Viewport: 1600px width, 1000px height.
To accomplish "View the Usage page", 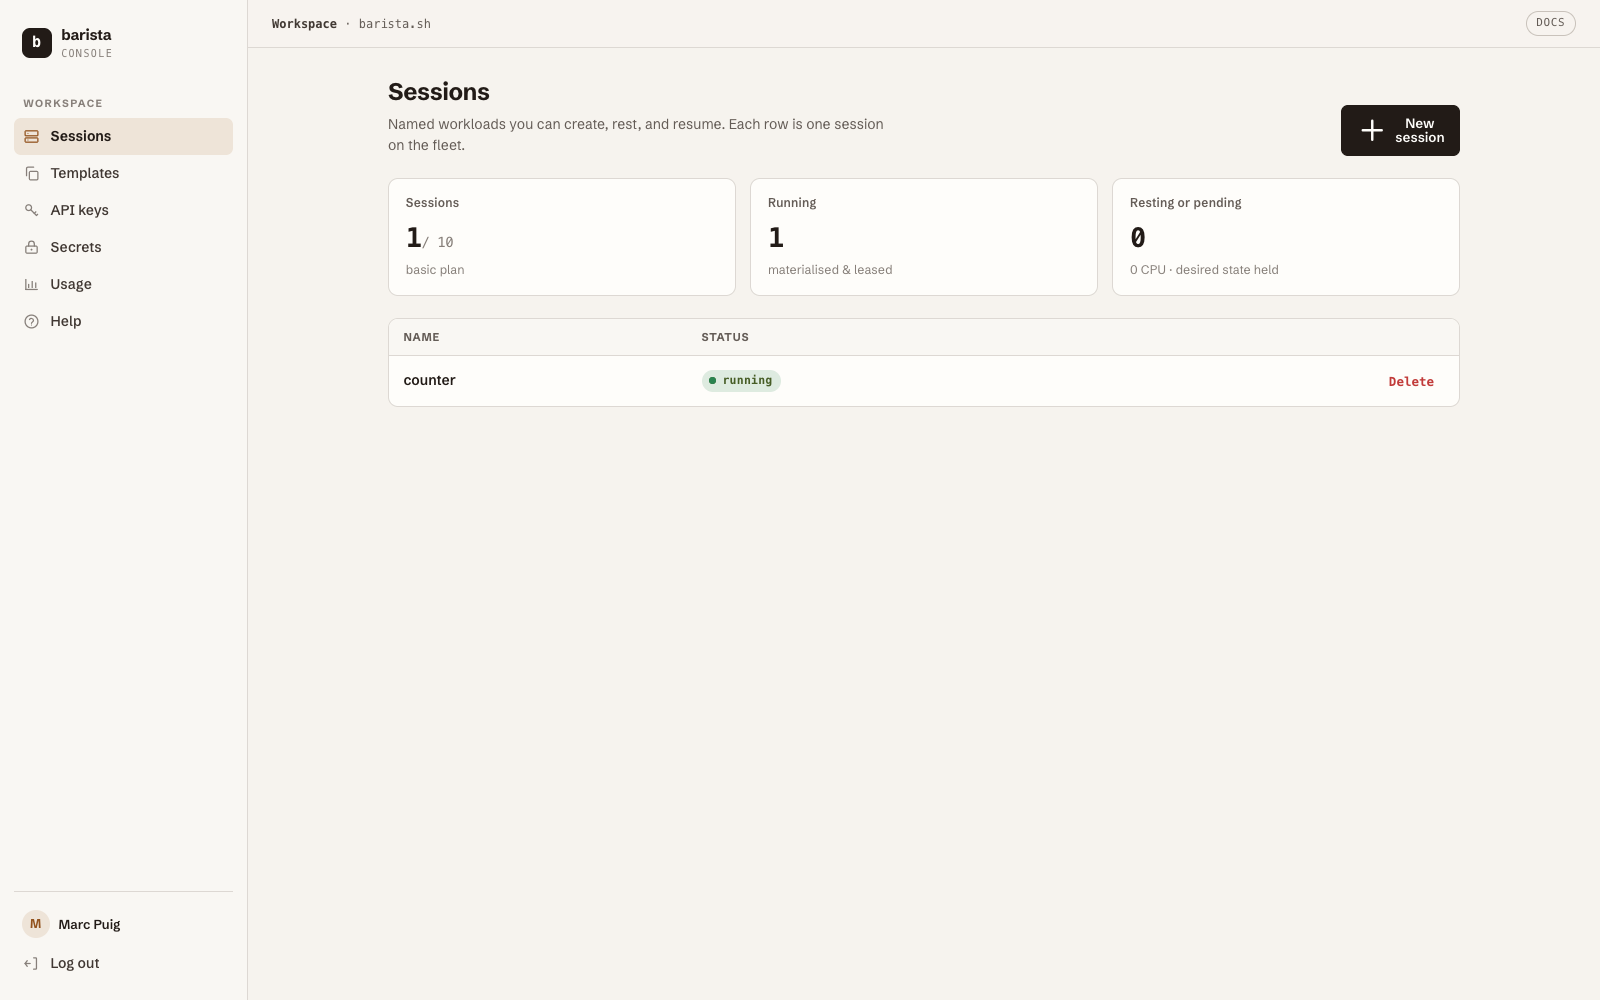I will 123,284.
